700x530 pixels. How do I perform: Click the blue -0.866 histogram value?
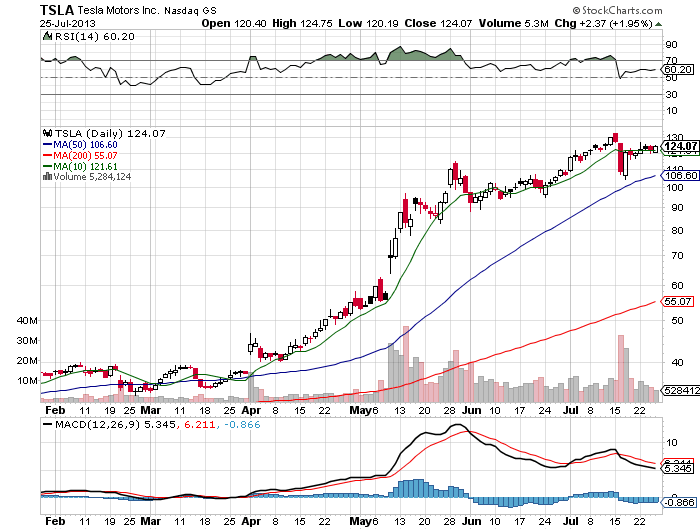tap(242, 424)
